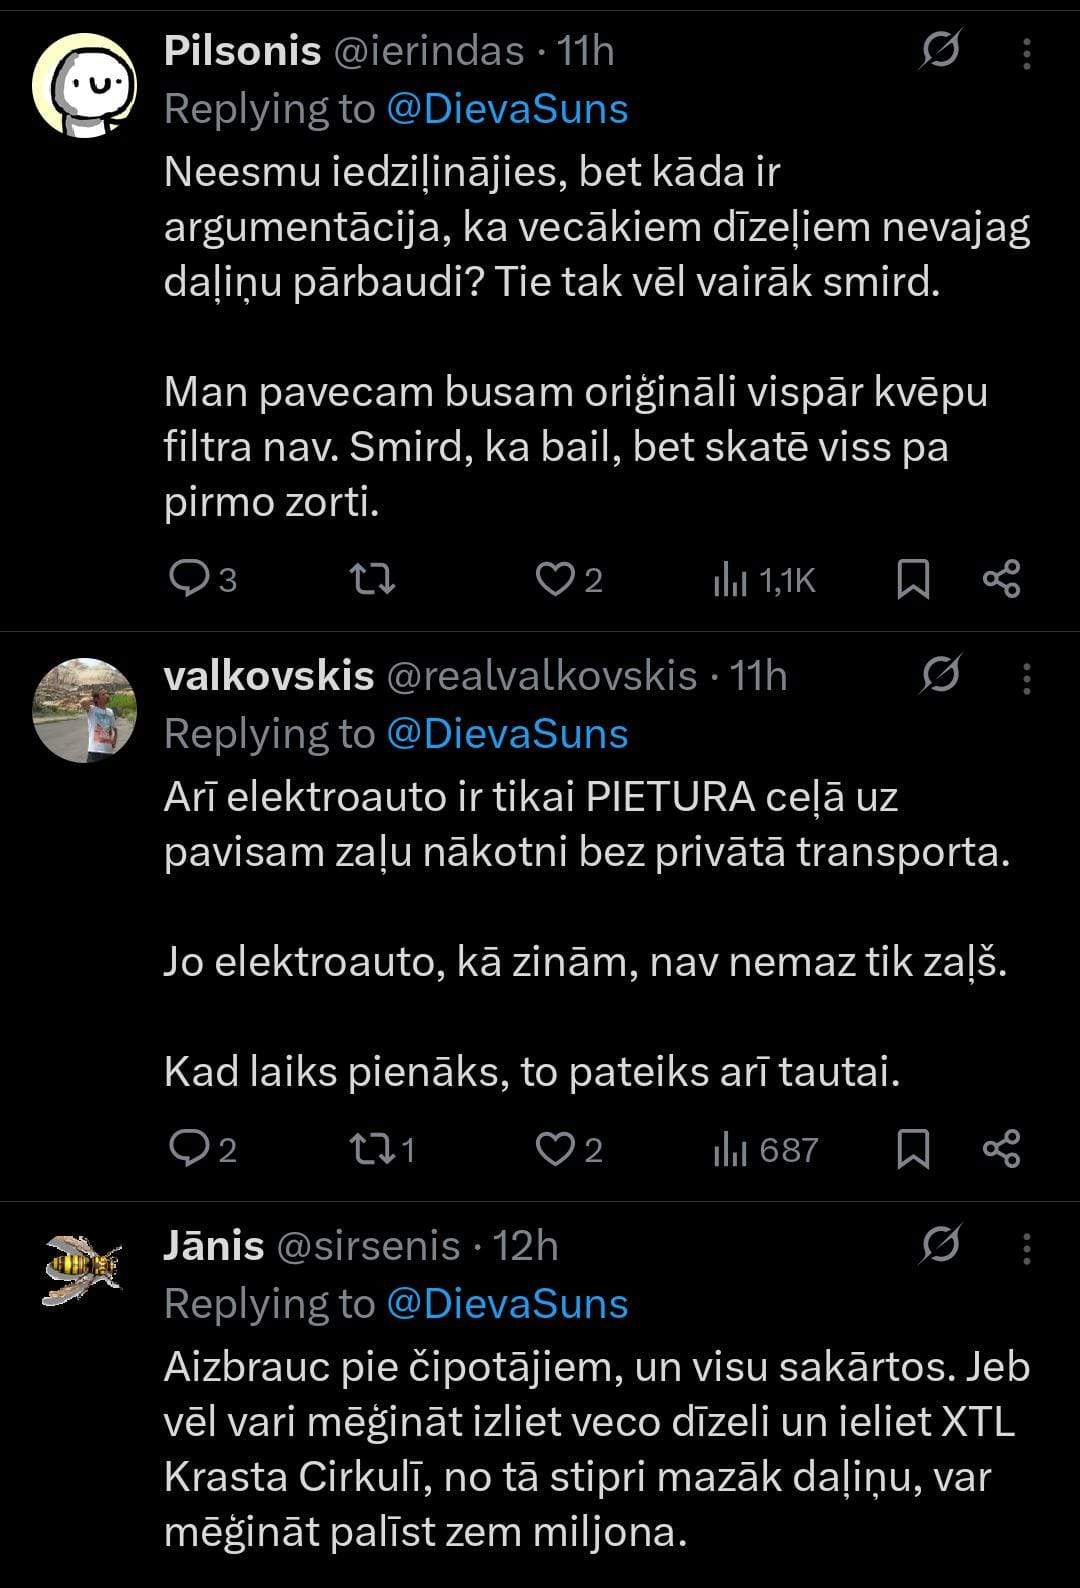Retweet the valkovskis post
The image size is (1080, 1588).
(372, 1150)
